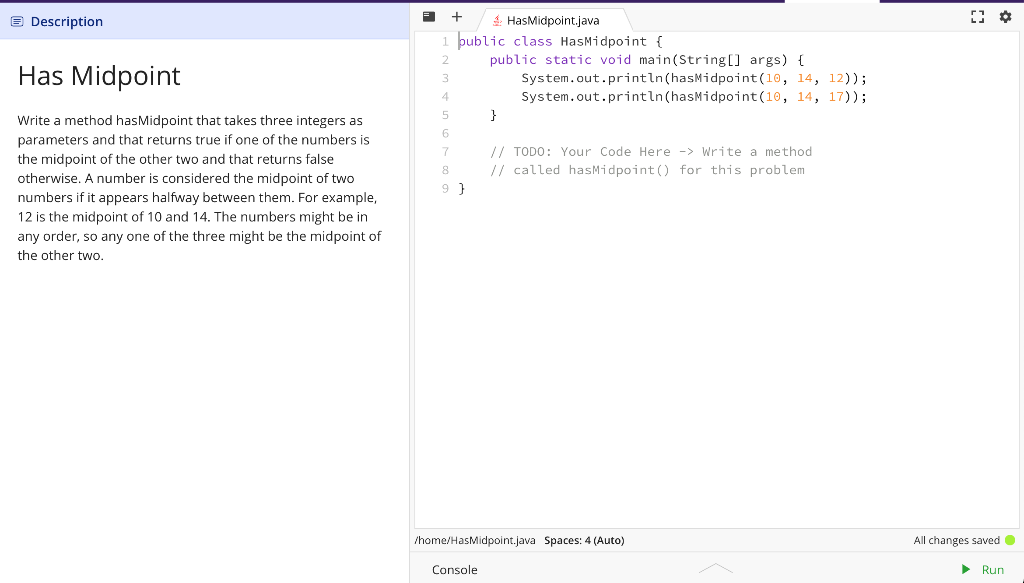Viewport: 1024px width, 583px height.
Task: Click the file drawer icon beside the plus
Action: (x=429, y=16)
